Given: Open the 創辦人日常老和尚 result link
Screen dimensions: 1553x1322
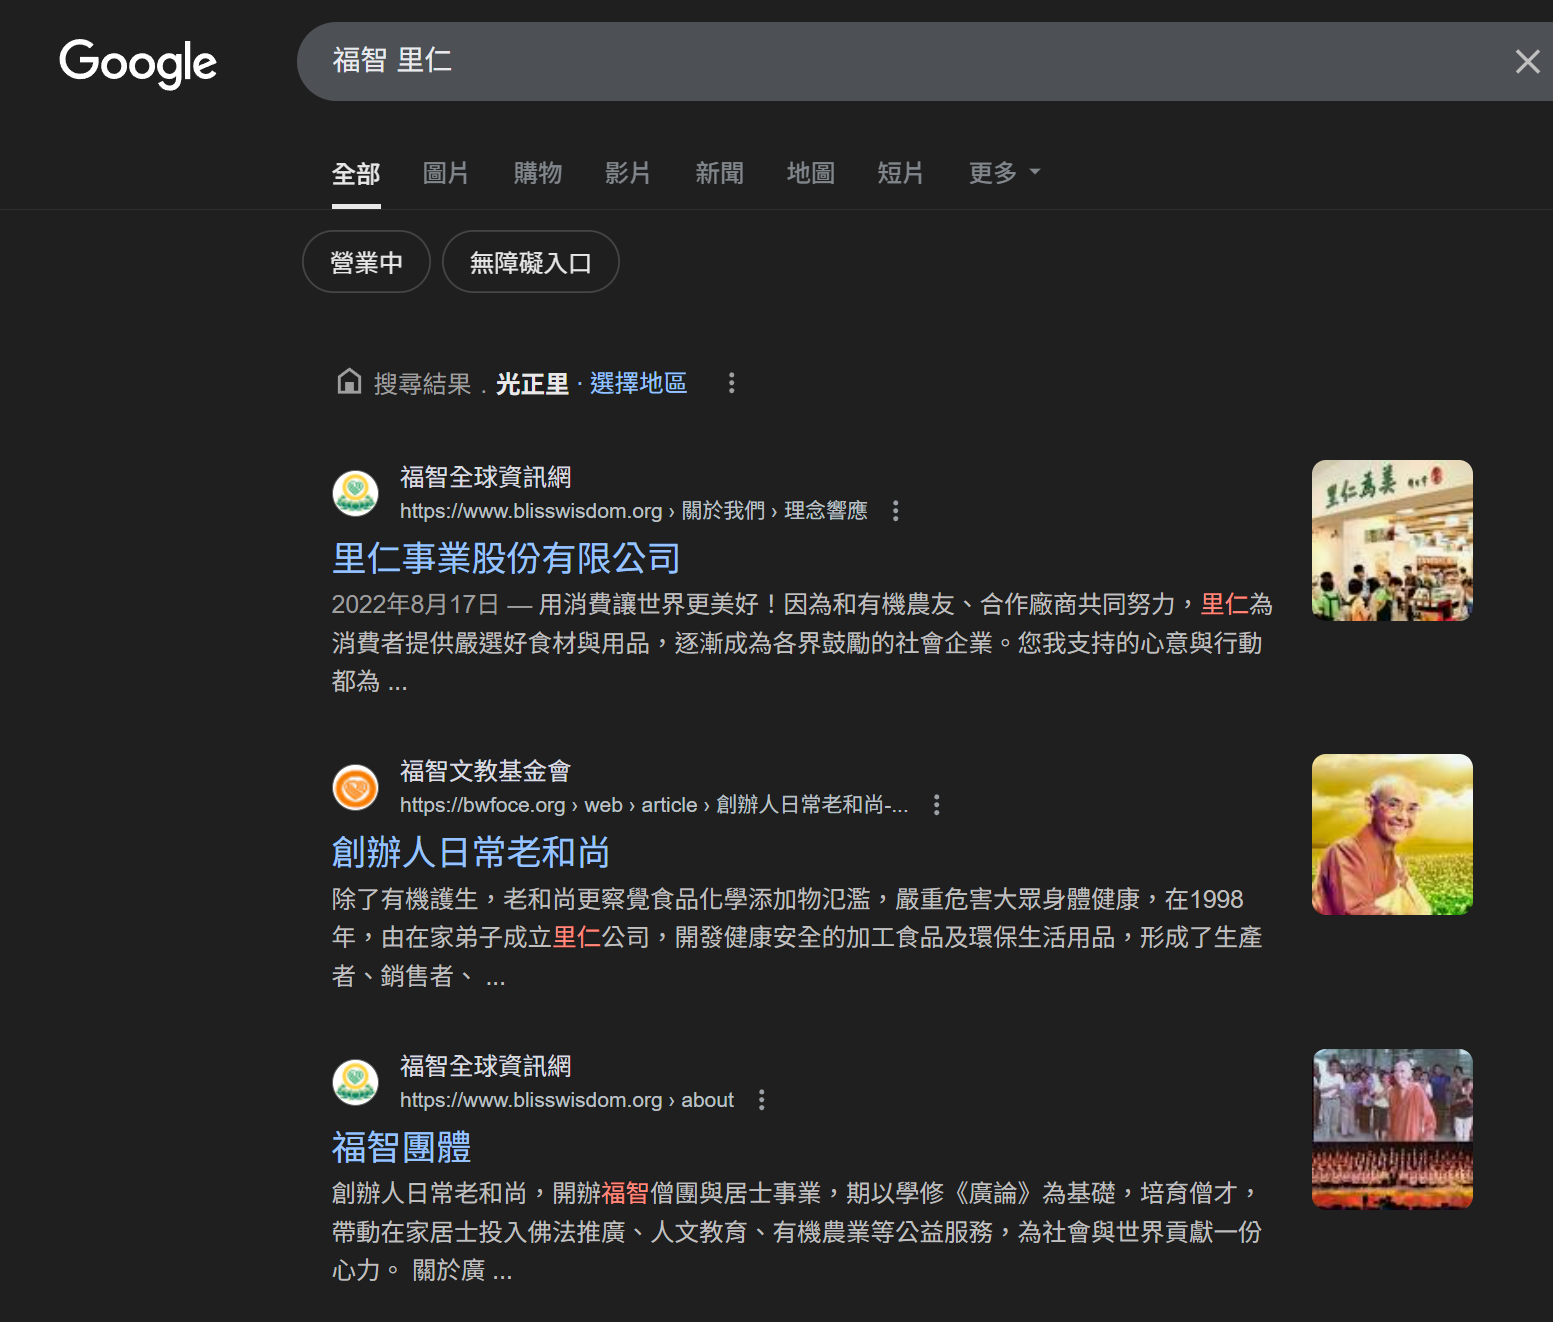Looking at the screenshot, I should (471, 852).
